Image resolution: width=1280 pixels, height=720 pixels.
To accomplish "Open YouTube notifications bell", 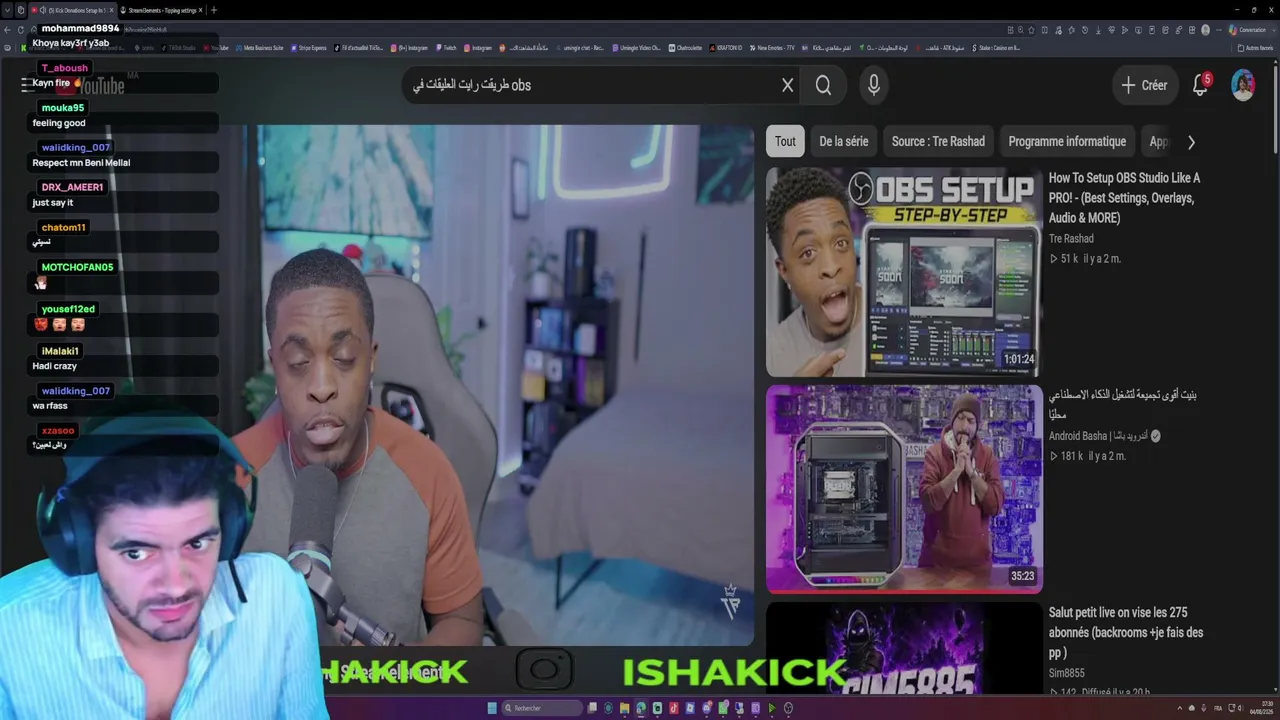I will 1201,85.
